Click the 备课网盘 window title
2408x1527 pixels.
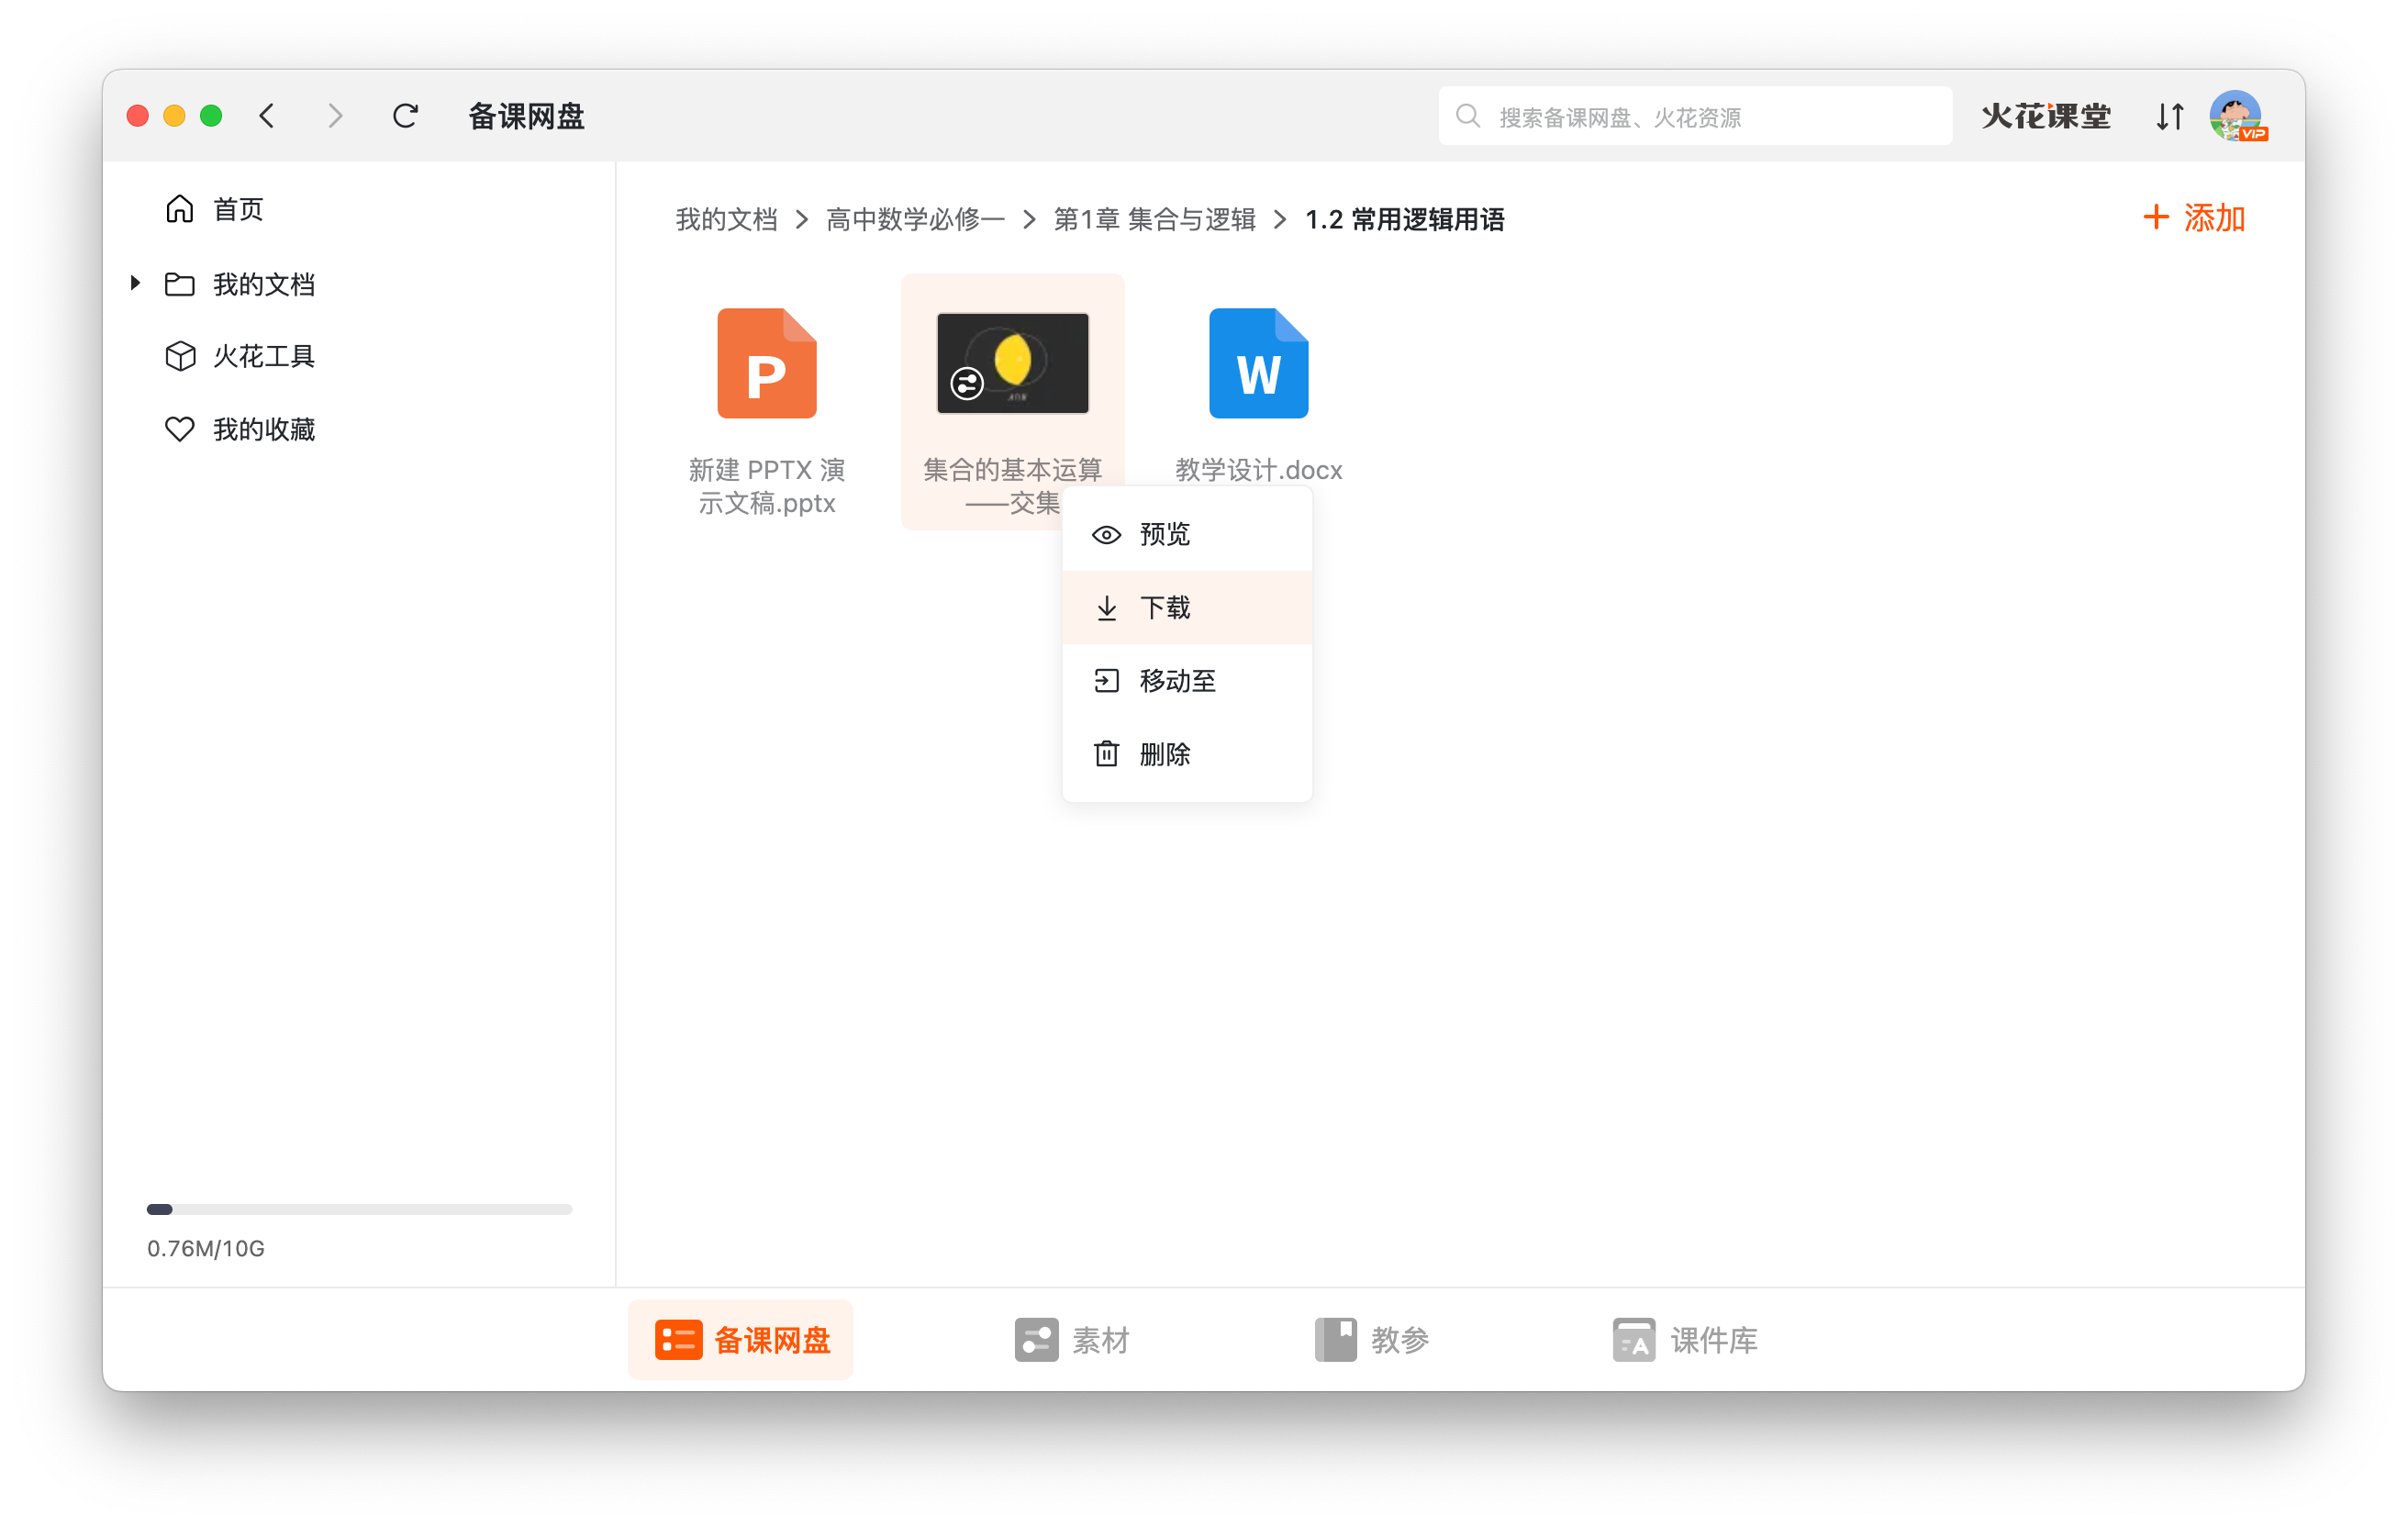click(x=526, y=116)
